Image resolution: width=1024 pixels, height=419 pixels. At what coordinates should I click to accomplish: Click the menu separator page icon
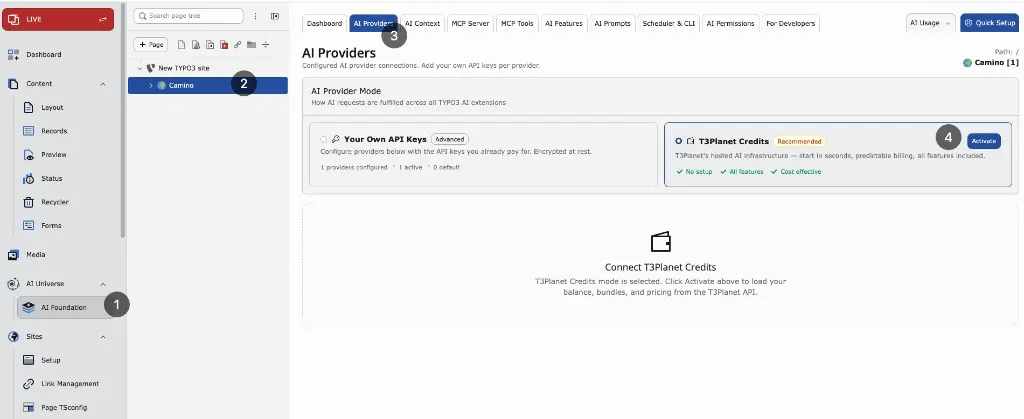(x=266, y=45)
